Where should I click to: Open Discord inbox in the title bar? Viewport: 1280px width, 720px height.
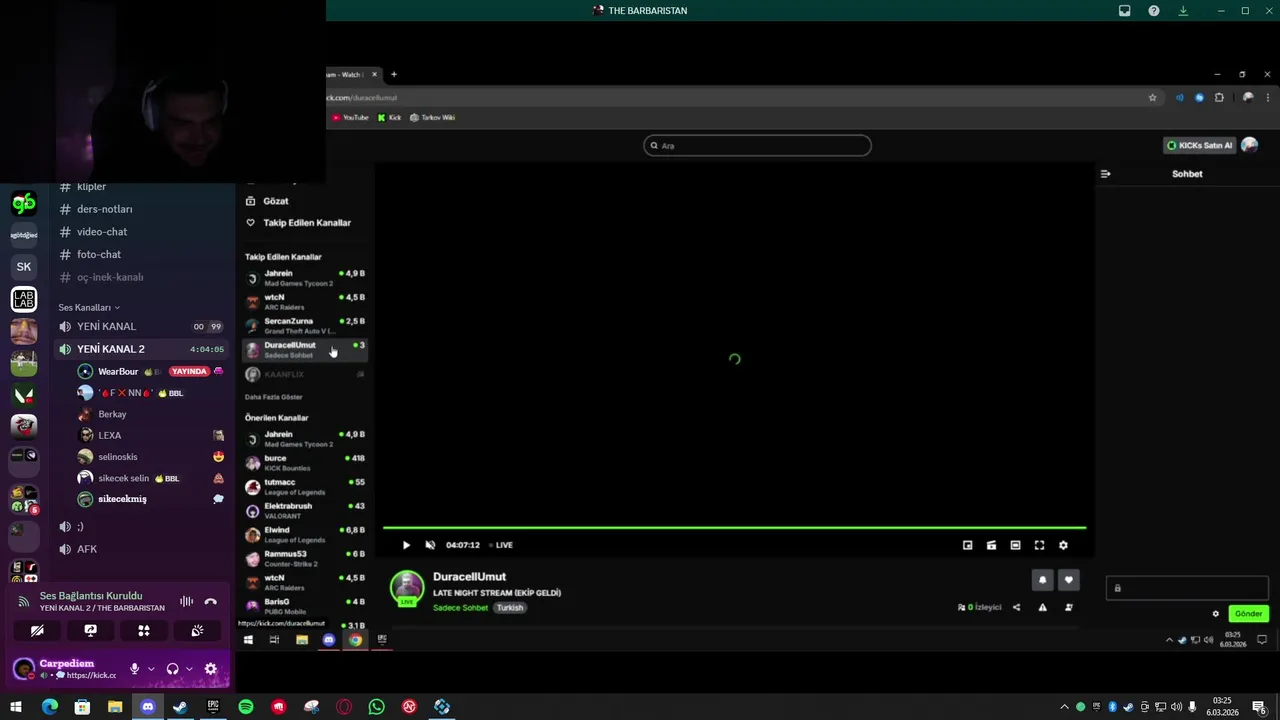pyautogui.click(x=1125, y=11)
